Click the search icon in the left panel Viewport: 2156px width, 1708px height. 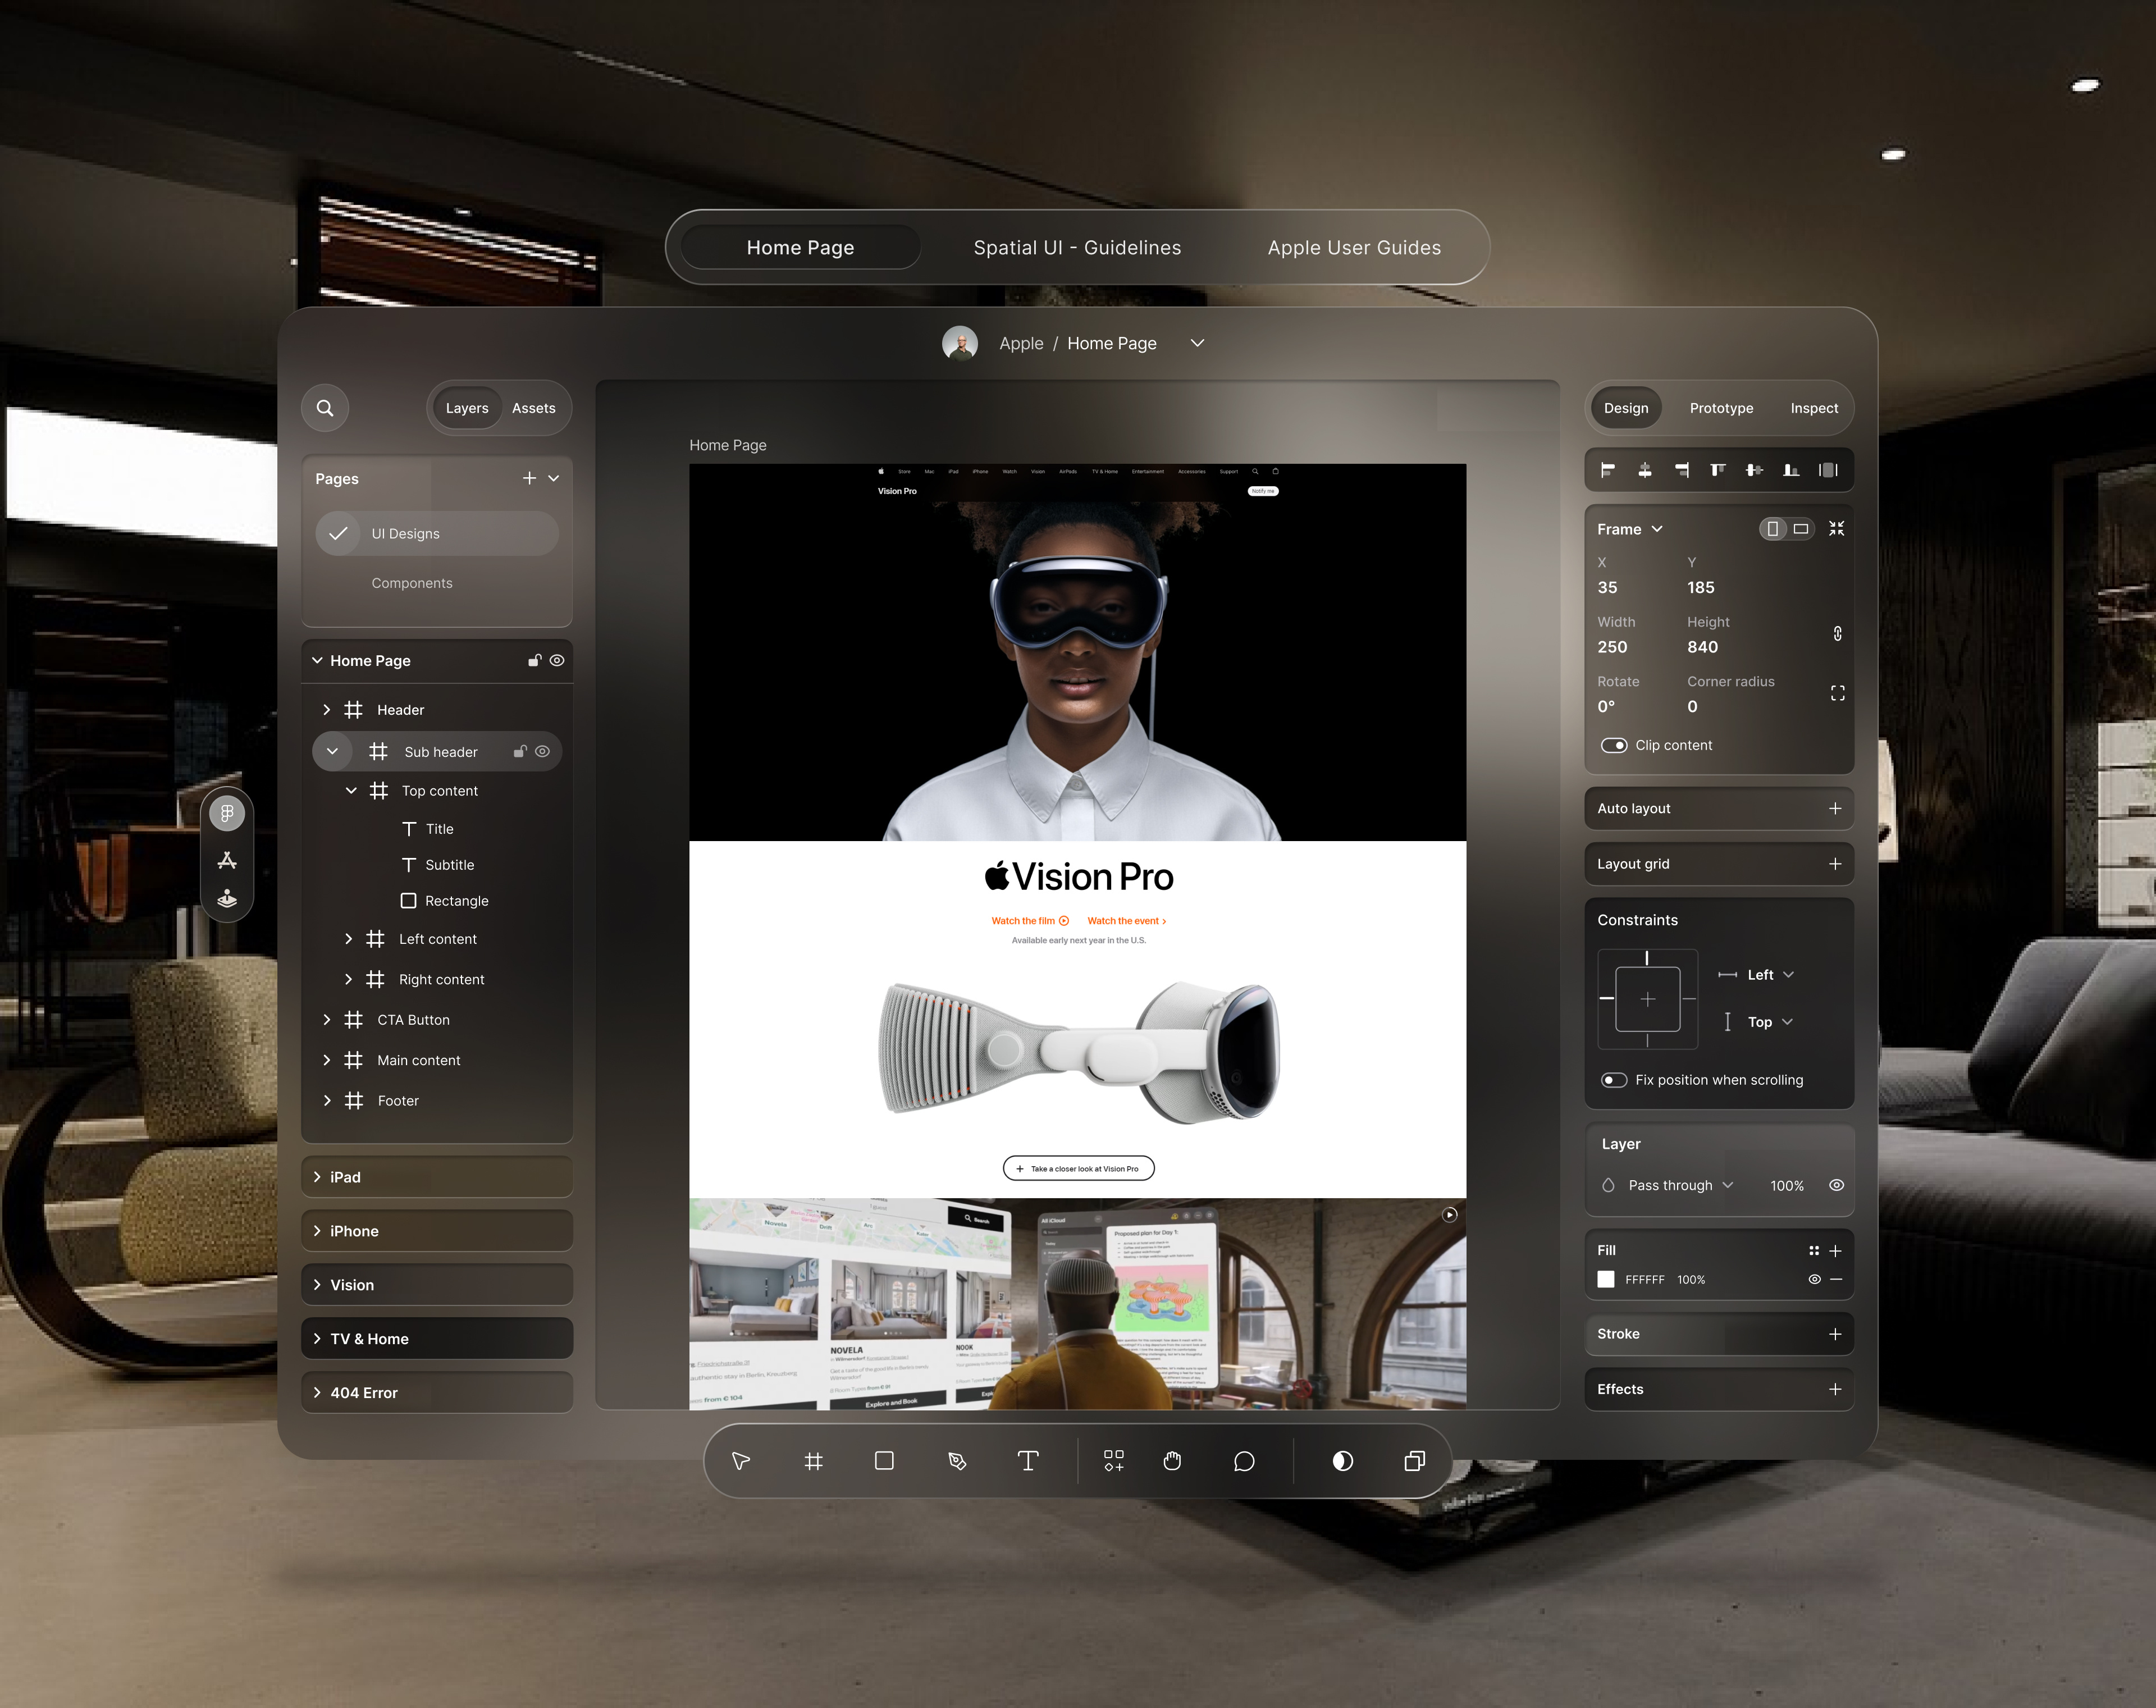(325, 408)
